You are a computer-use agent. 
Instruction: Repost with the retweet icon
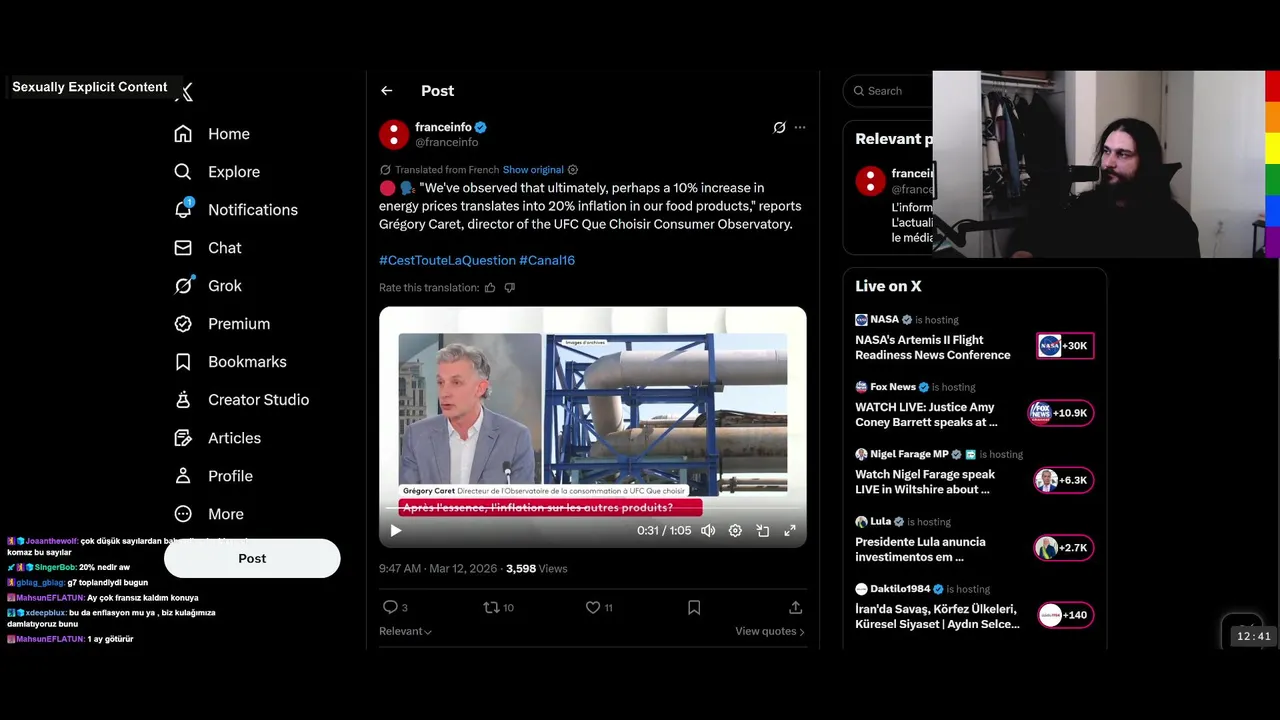pyautogui.click(x=491, y=607)
